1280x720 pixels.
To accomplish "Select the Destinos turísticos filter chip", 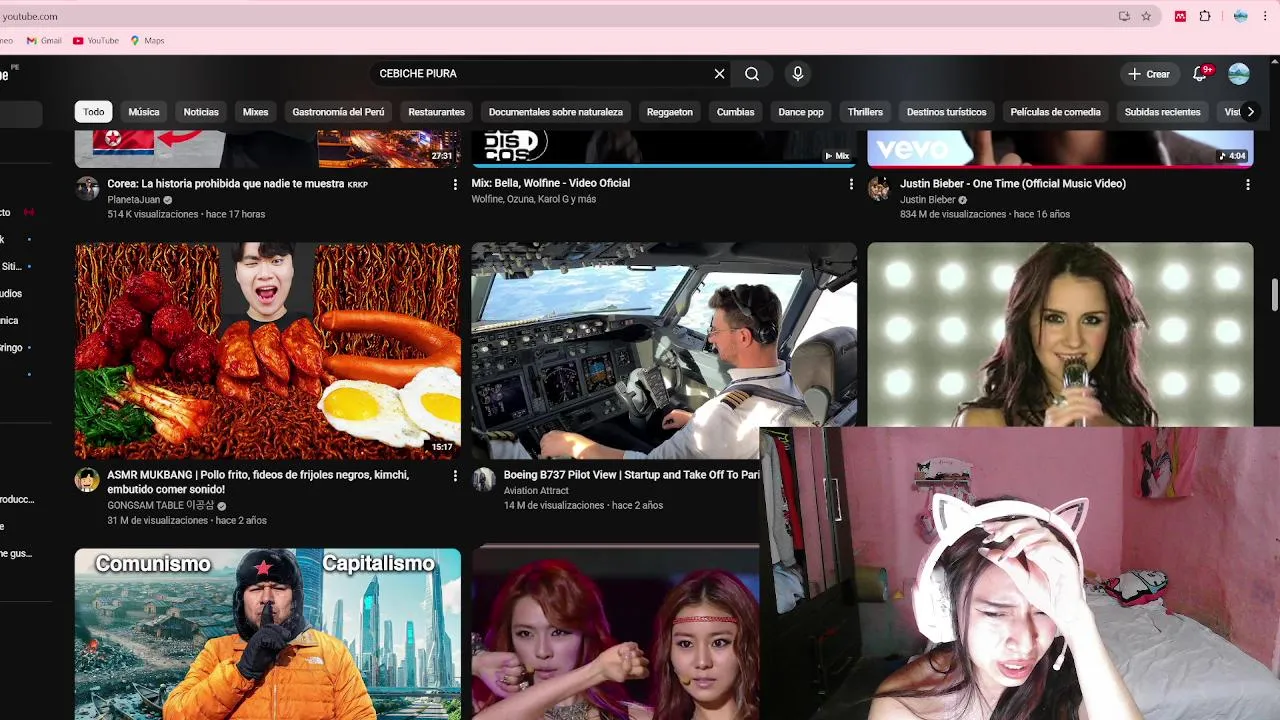I will click(x=946, y=112).
